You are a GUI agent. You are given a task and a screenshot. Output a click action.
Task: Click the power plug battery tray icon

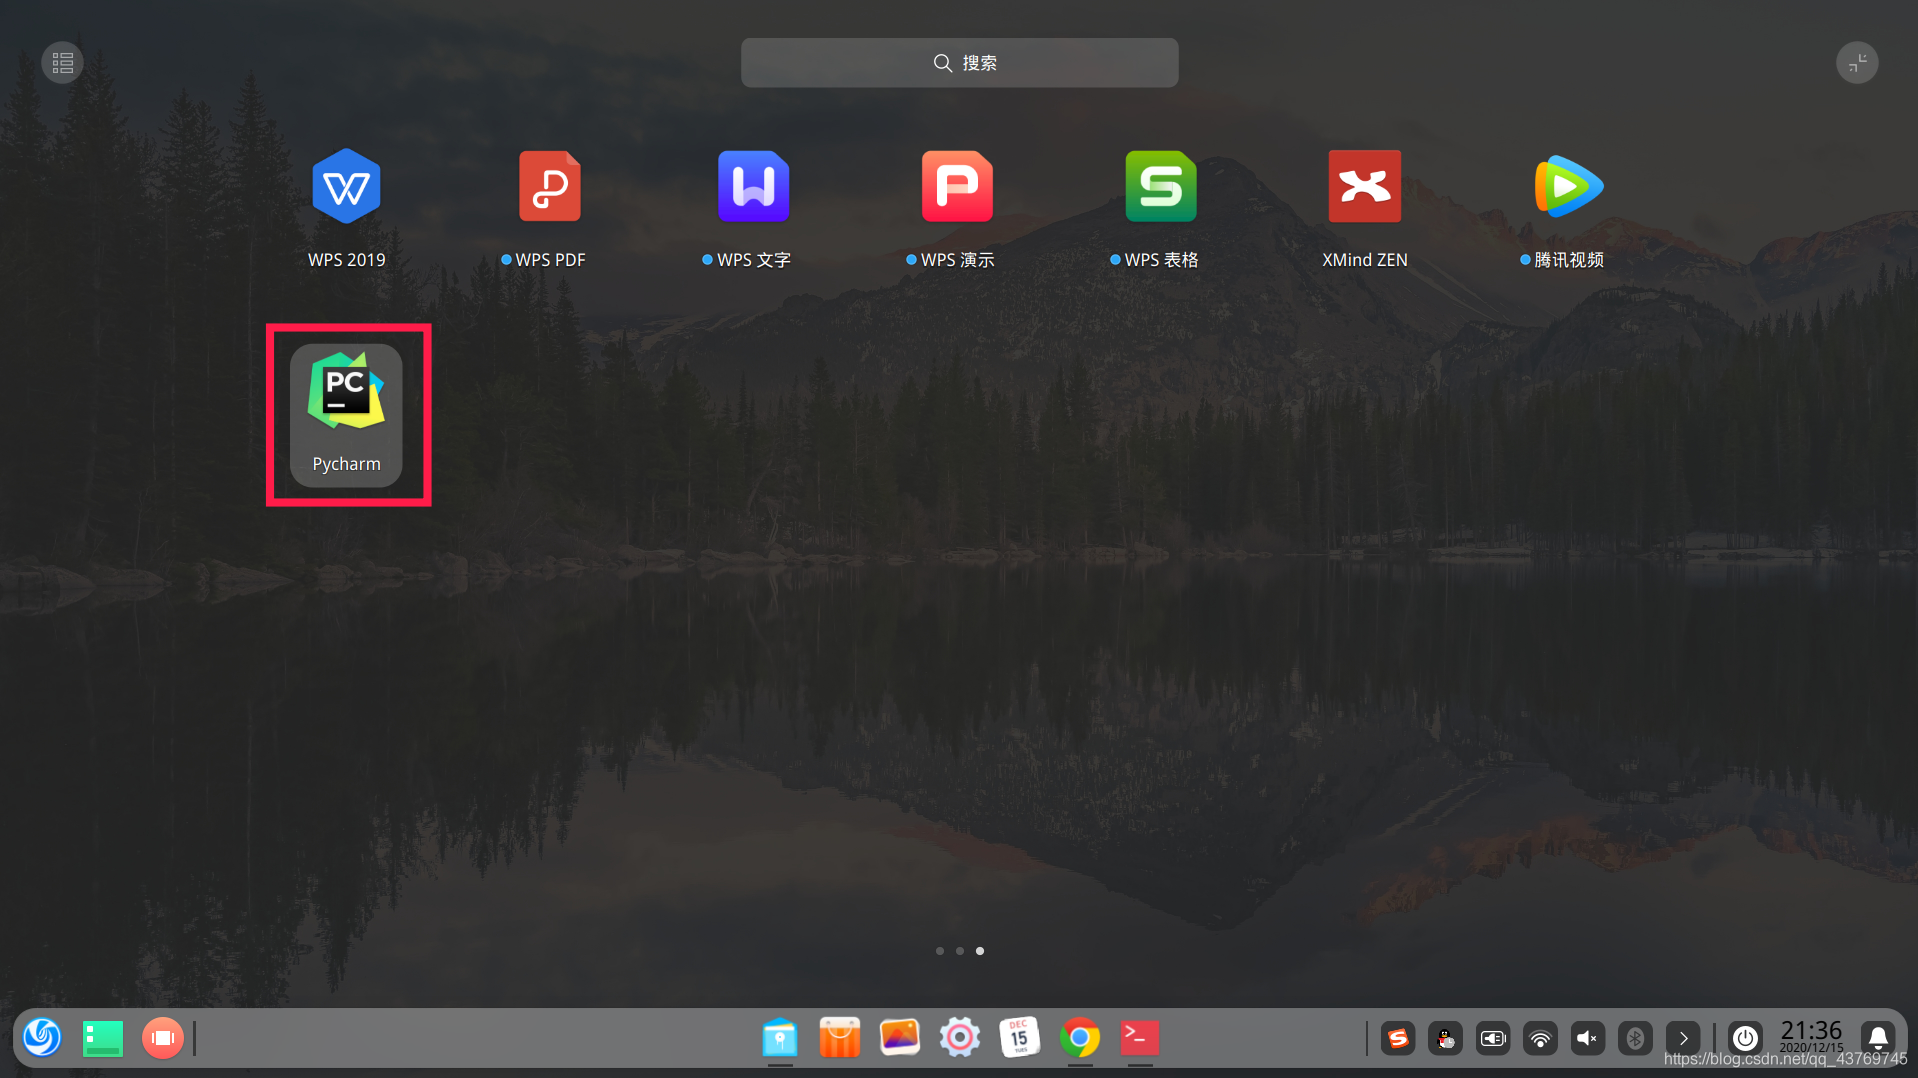tap(1493, 1039)
